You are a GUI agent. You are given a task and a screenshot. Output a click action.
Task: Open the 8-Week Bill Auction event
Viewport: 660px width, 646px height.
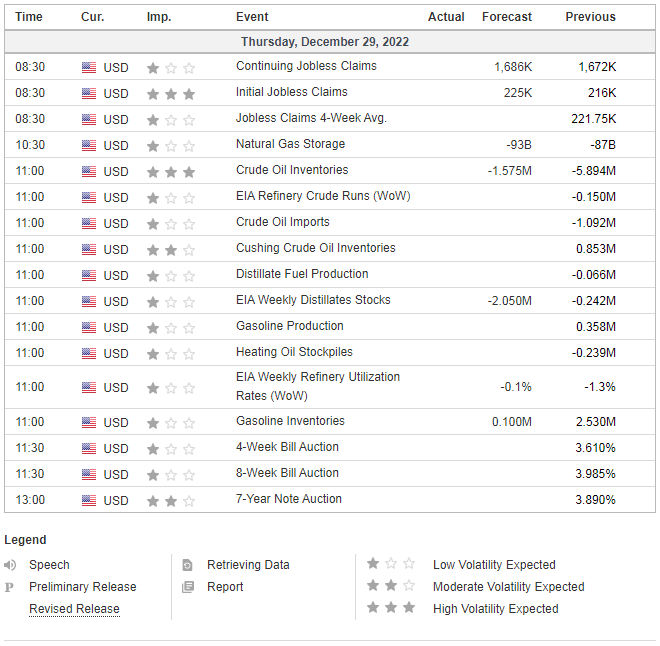[x=287, y=473]
